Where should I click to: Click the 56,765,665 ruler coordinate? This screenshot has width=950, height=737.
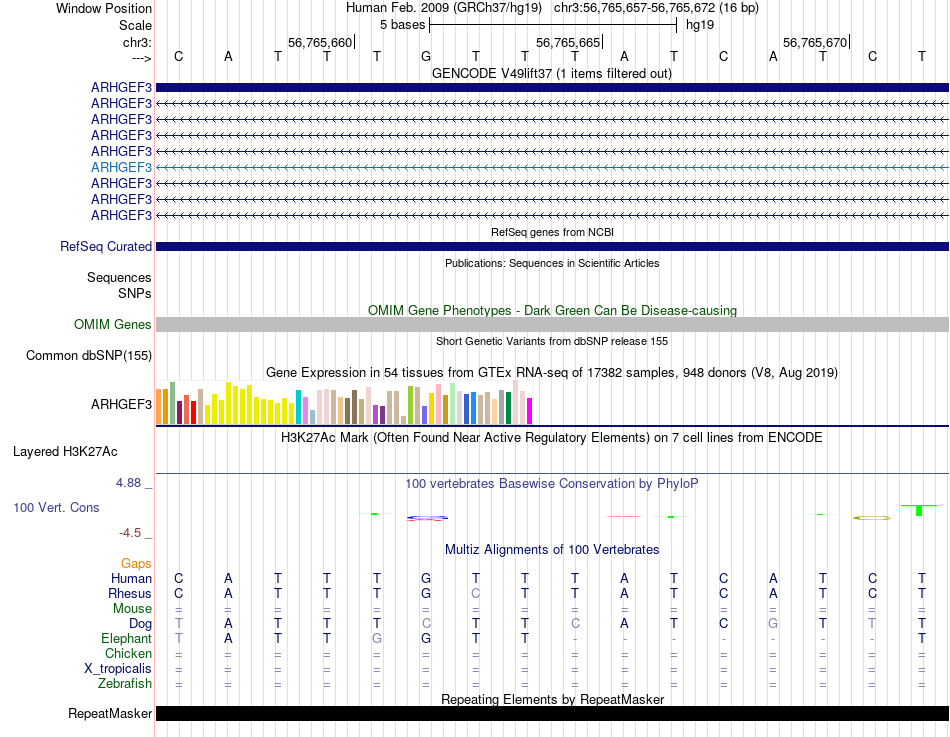point(568,42)
